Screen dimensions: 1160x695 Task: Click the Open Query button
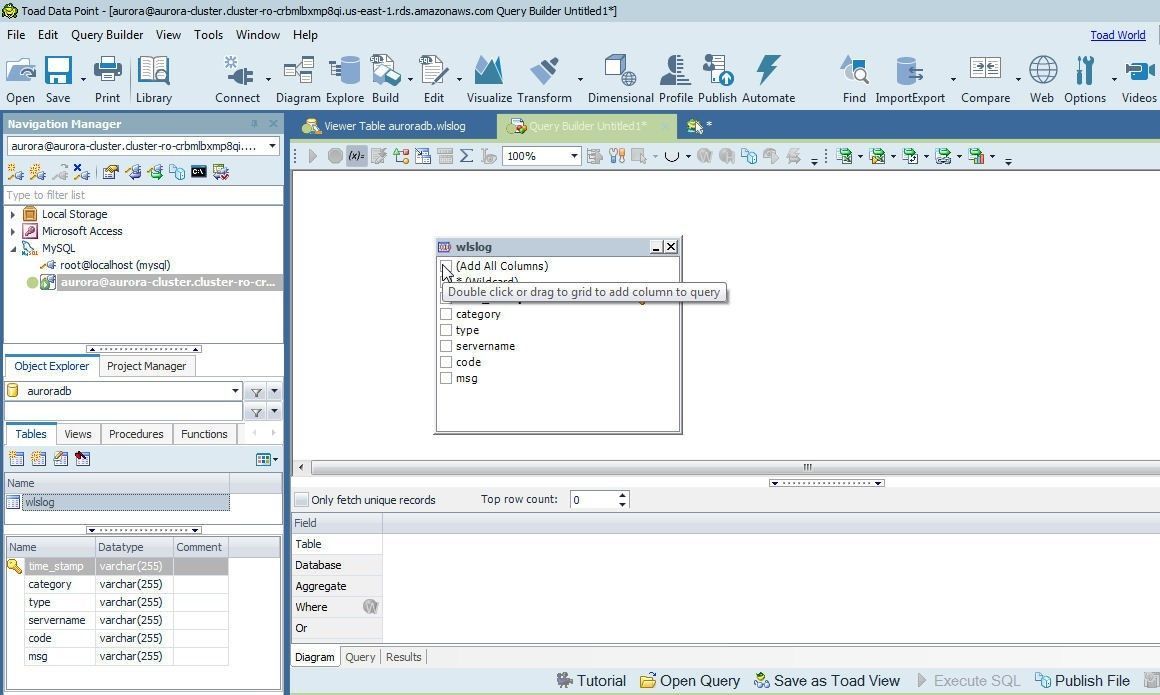click(689, 680)
